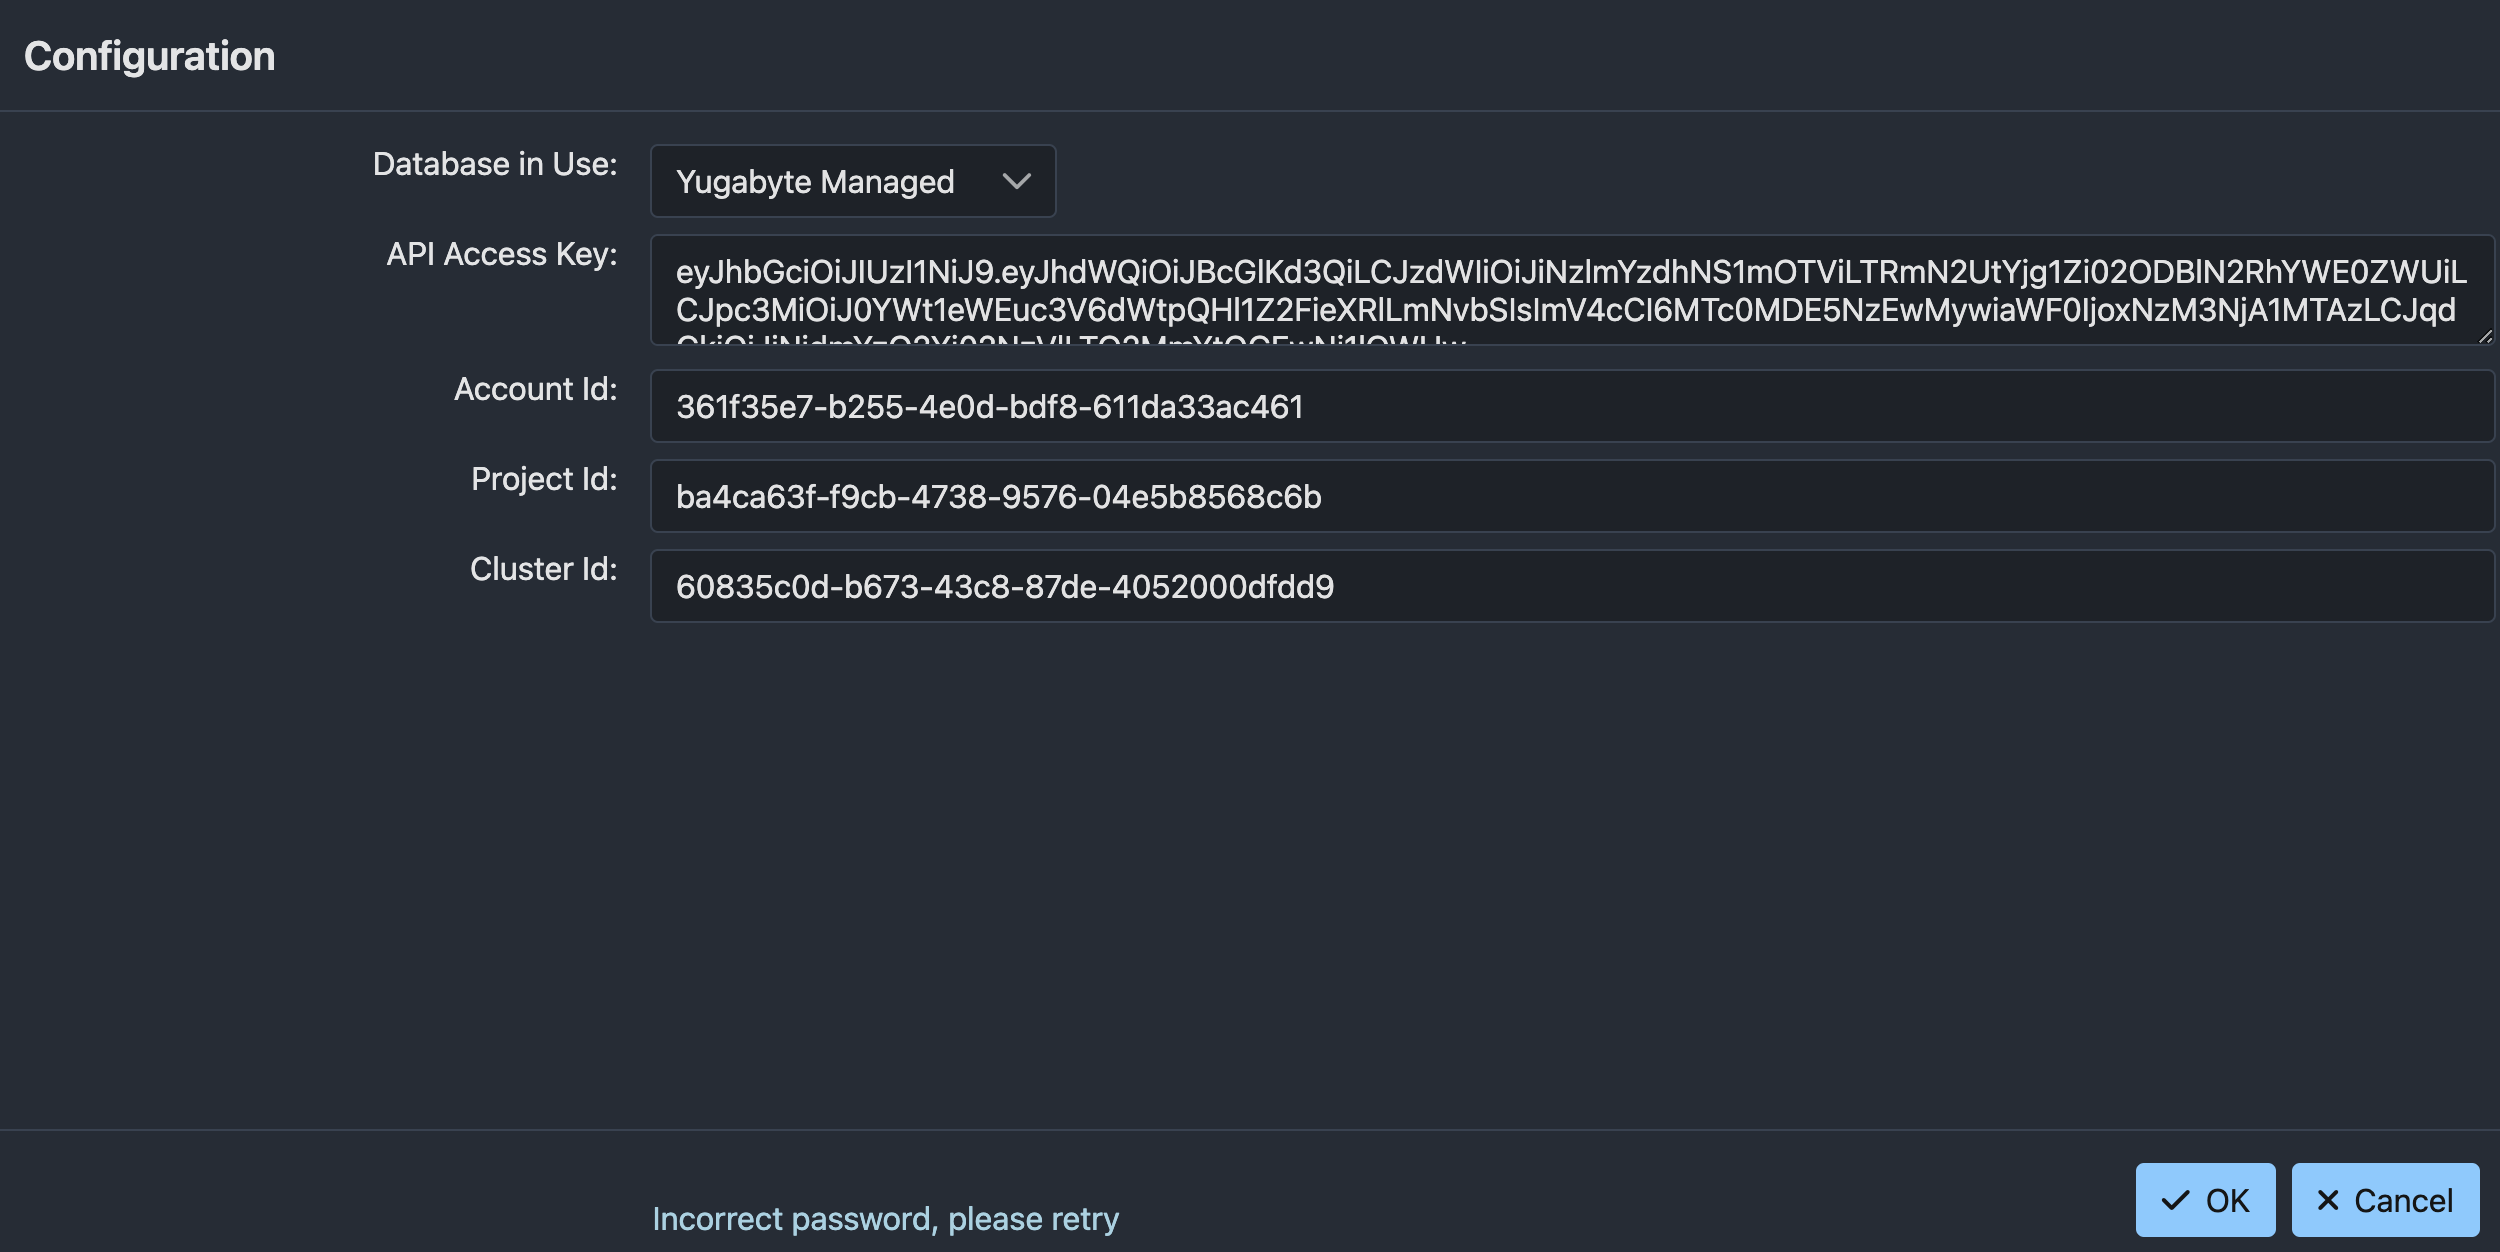Grab the API key textarea resize handle
This screenshot has height=1252, width=2500.
[2484, 336]
